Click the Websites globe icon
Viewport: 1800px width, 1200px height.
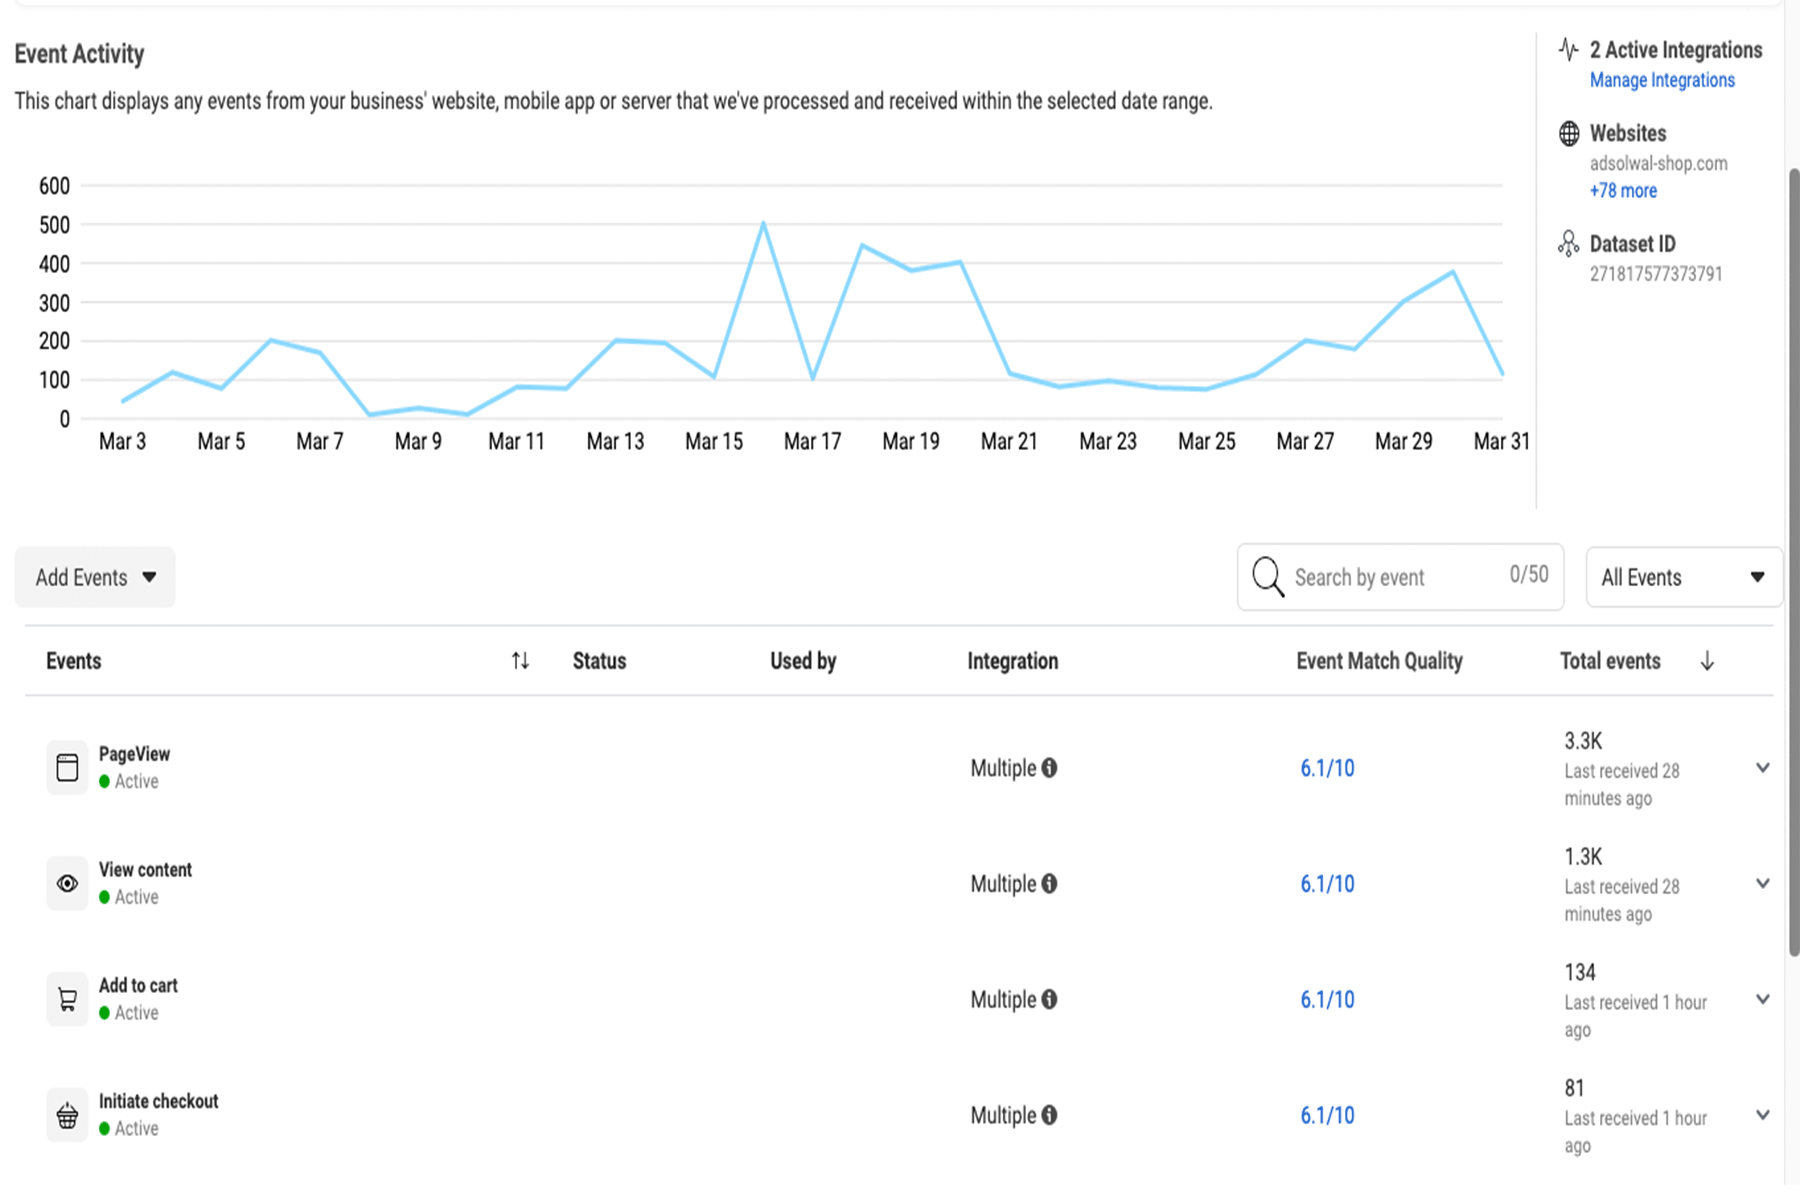1569,133
